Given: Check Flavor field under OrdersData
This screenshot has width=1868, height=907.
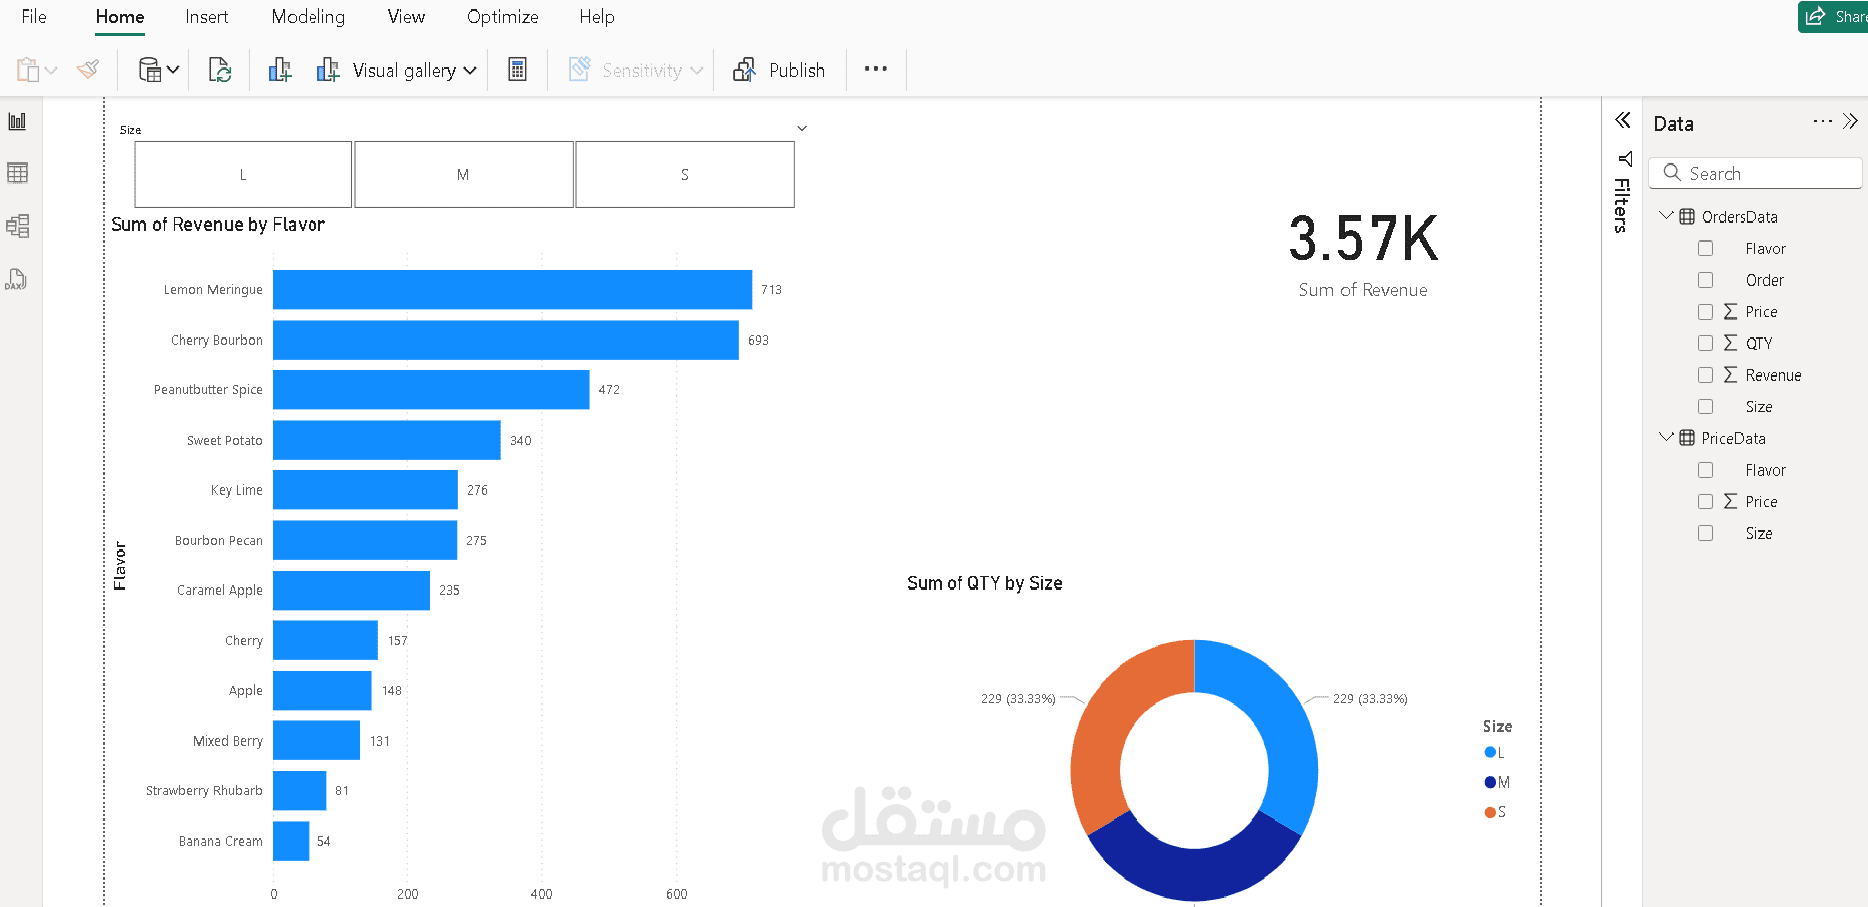Looking at the screenshot, I should [x=1706, y=248].
